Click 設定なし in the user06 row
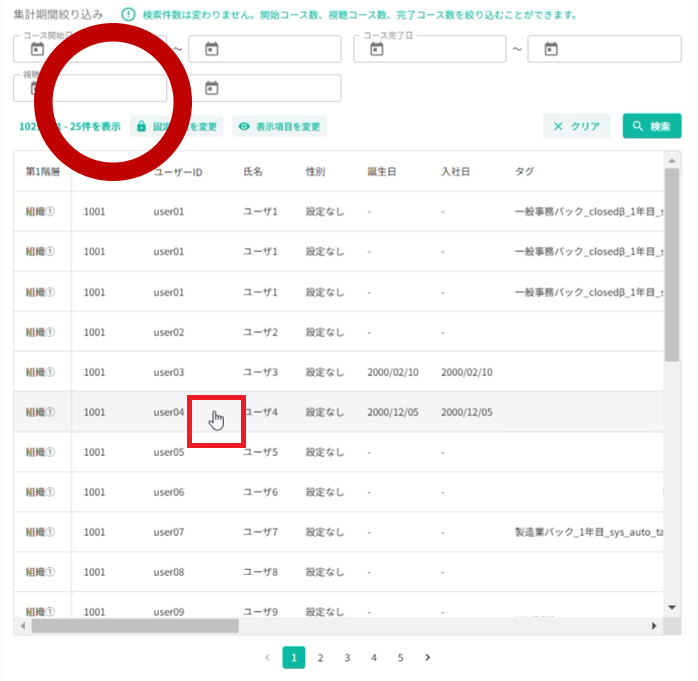This screenshot has width=698, height=681. tap(325, 493)
